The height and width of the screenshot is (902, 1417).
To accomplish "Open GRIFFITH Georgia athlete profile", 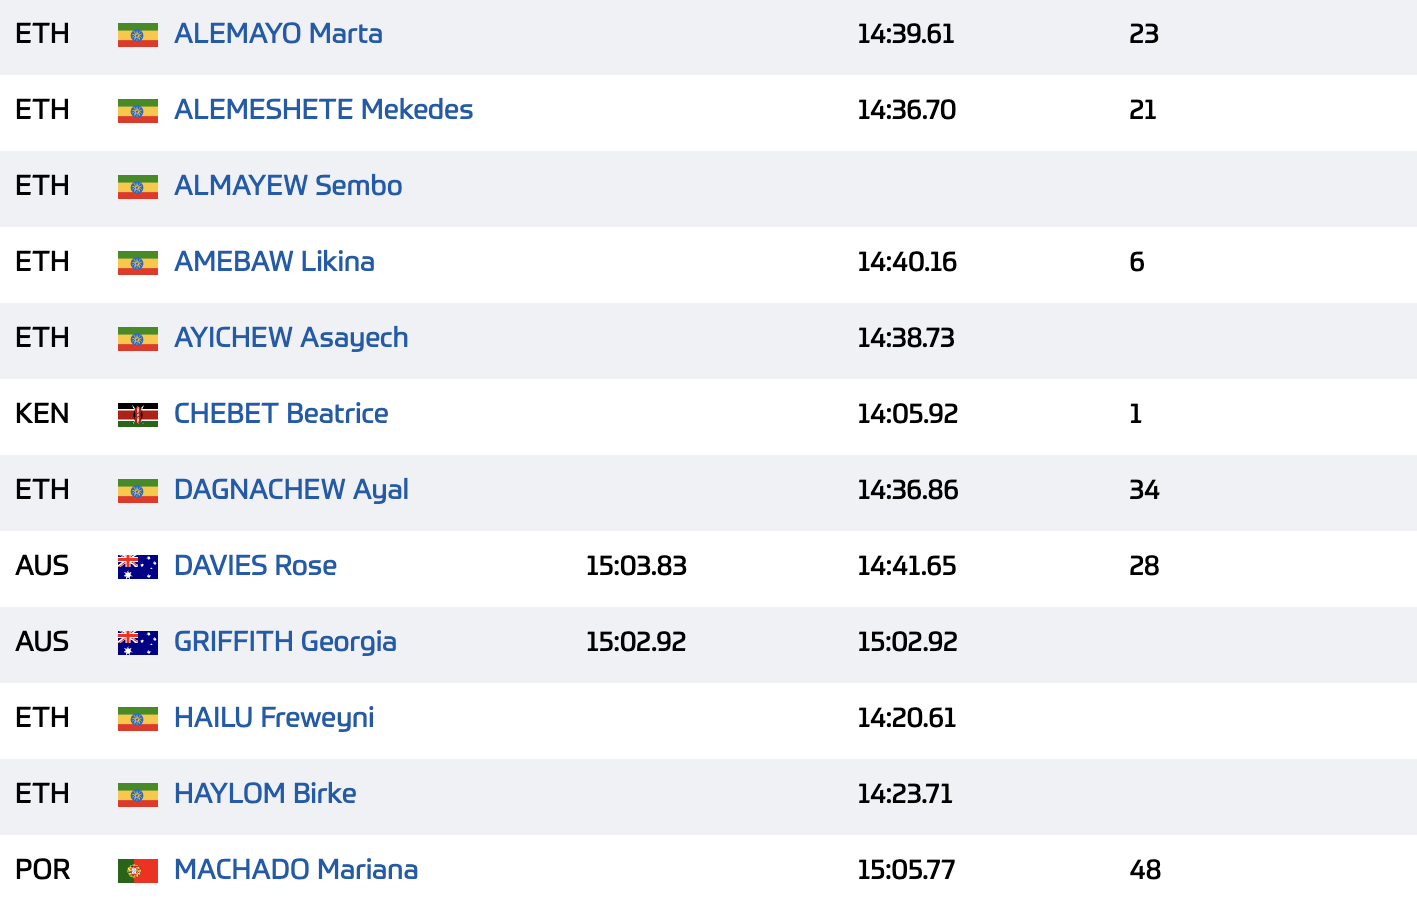I will point(285,642).
